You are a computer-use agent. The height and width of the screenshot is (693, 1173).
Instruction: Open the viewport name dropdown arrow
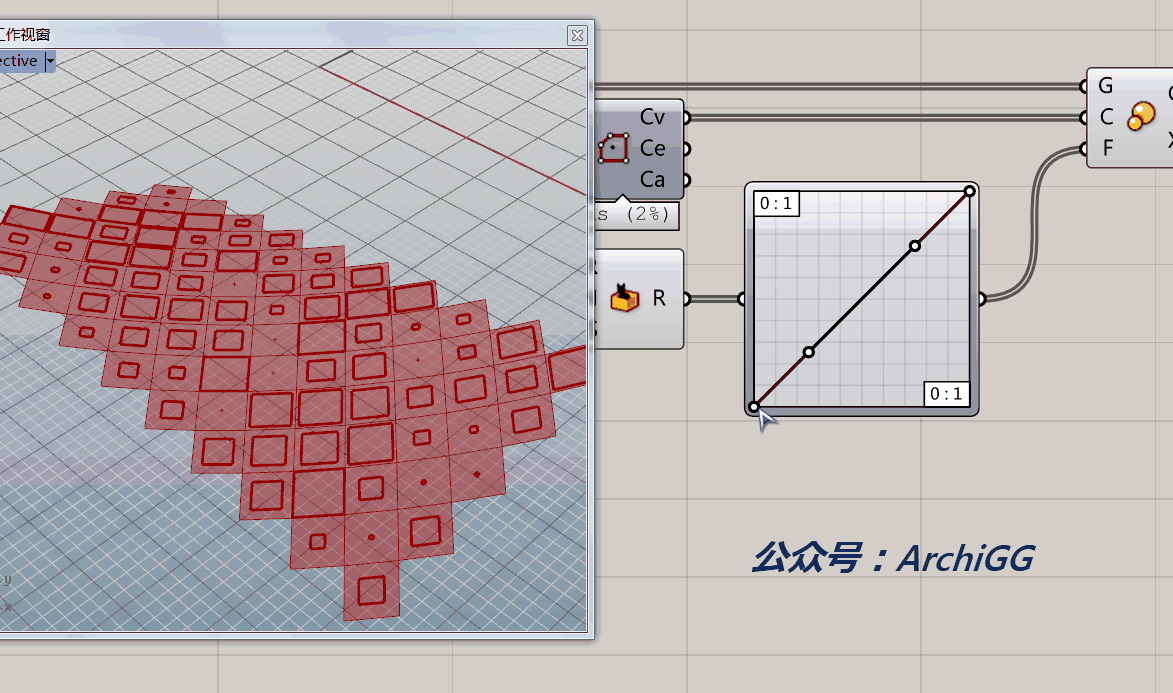50,61
